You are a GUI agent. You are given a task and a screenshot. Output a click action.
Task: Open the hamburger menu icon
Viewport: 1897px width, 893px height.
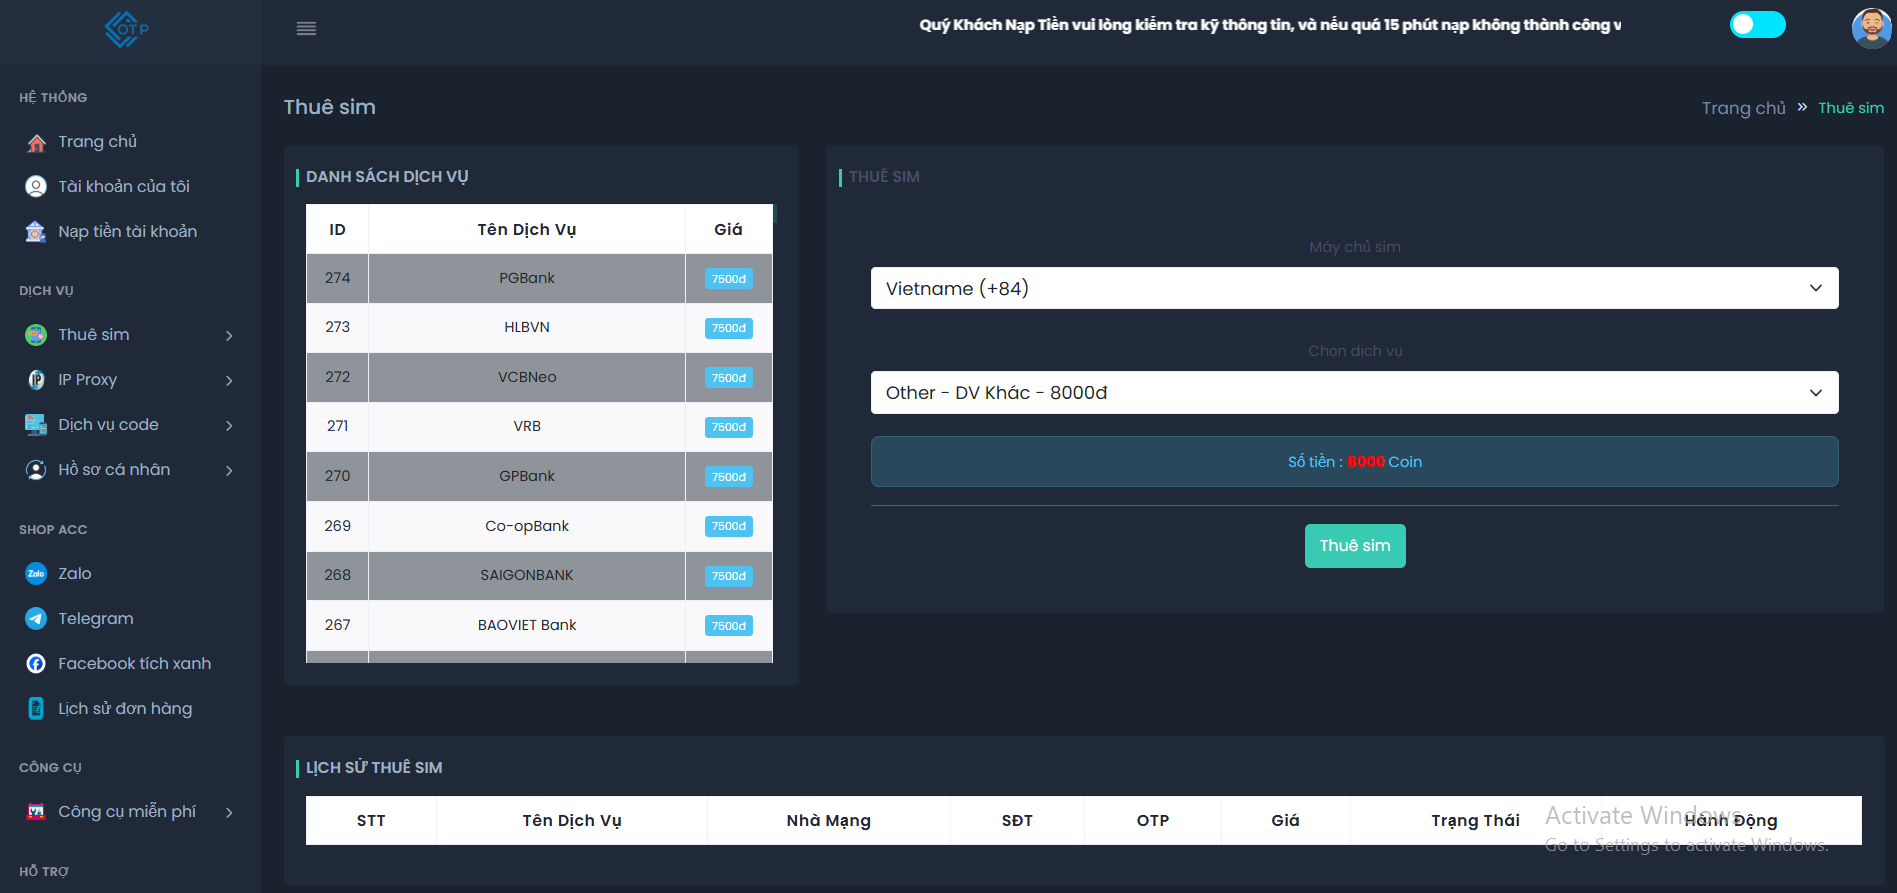click(306, 29)
